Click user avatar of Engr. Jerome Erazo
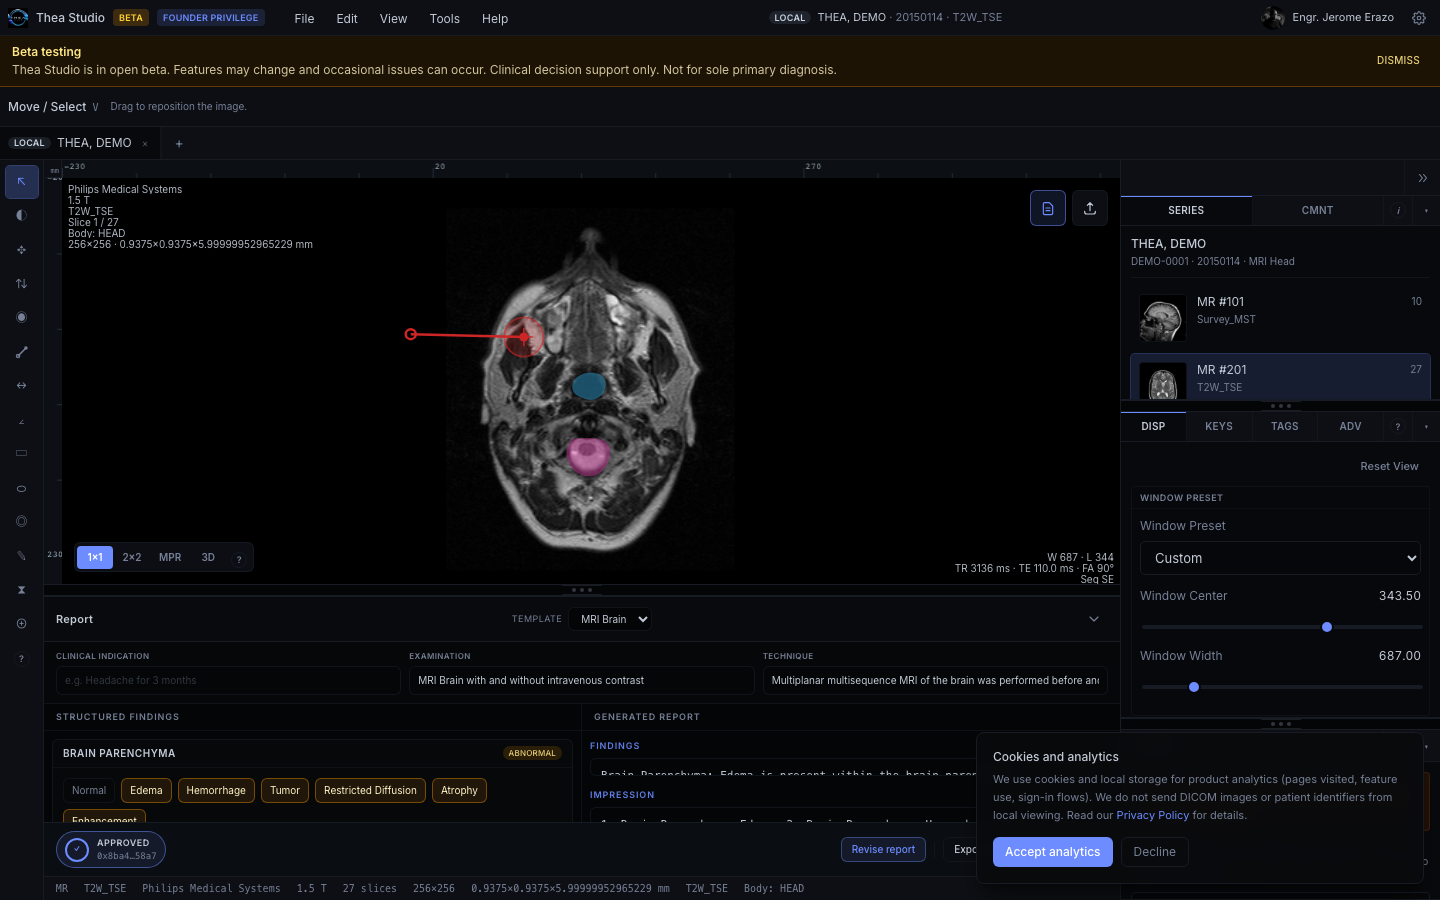The height and width of the screenshot is (900, 1440). (x=1273, y=18)
